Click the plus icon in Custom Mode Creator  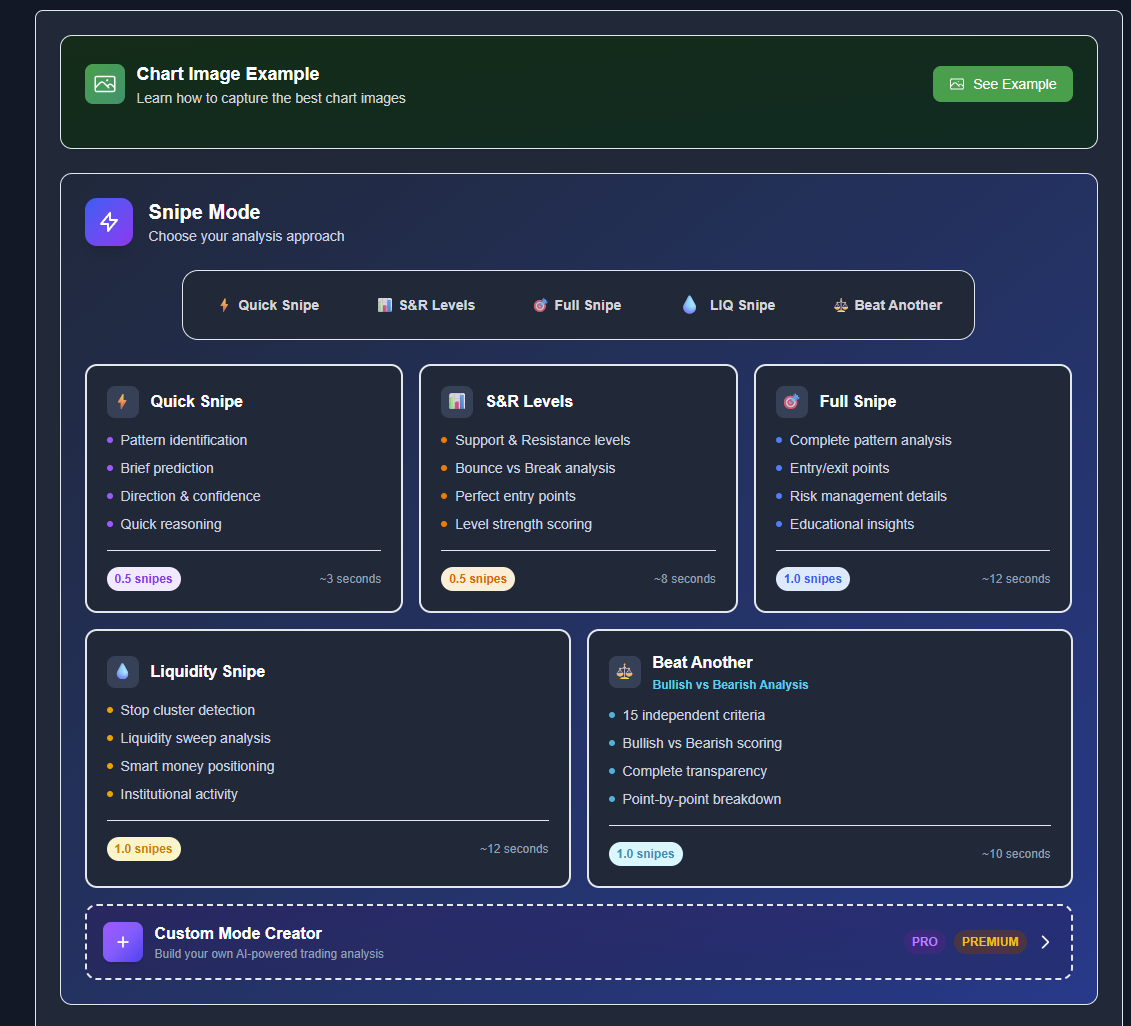(x=122, y=942)
